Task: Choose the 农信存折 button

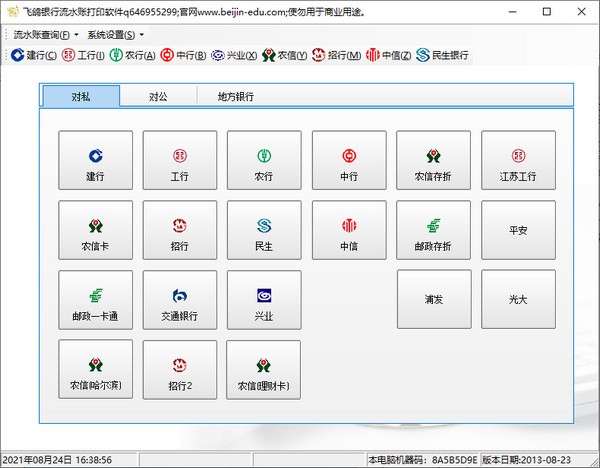Action: (433, 160)
